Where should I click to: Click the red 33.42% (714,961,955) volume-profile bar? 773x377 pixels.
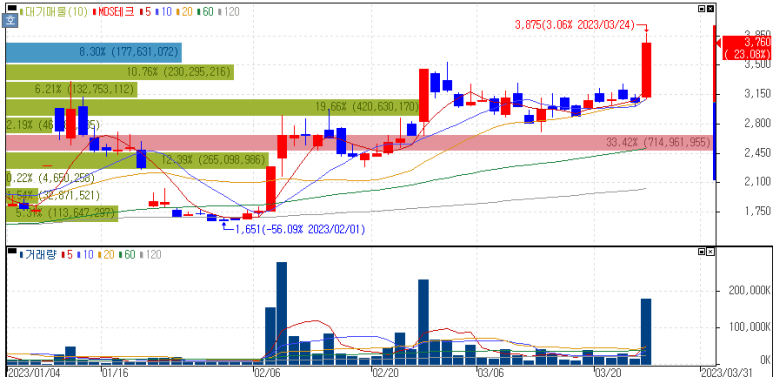click(x=359, y=143)
